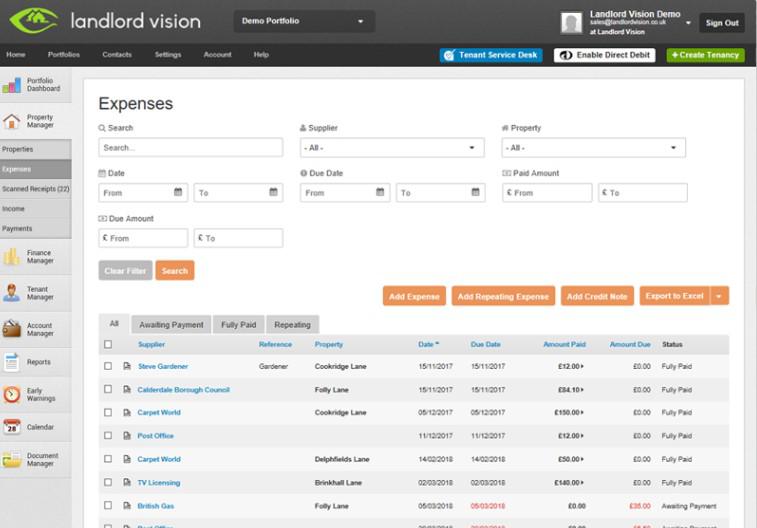Open document icon for TV Licensing row
The image size is (757, 528).
coord(127,483)
